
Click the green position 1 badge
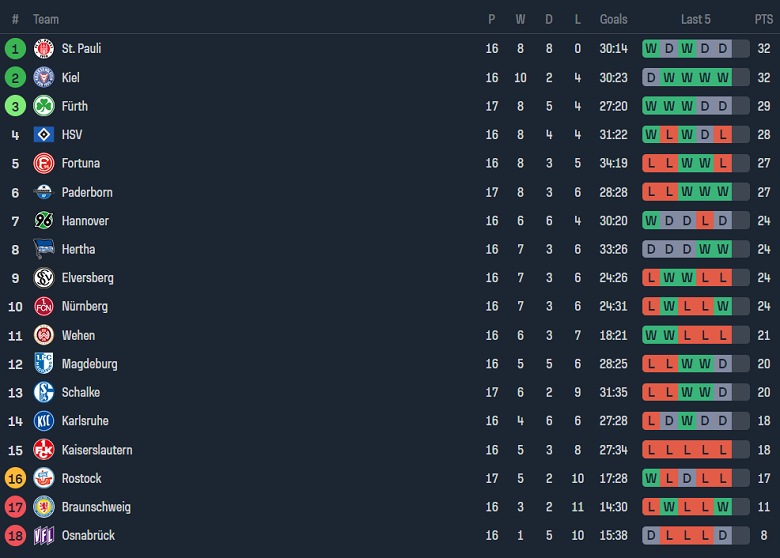(15, 48)
